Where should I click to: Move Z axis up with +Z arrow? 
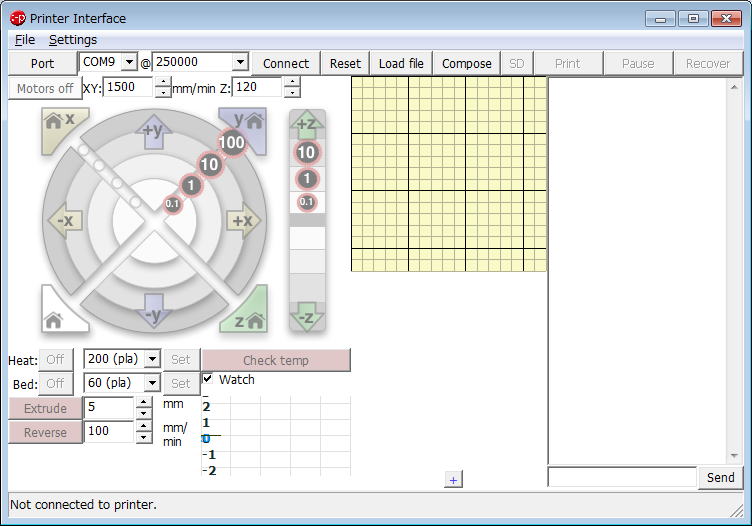pyautogui.click(x=307, y=124)
